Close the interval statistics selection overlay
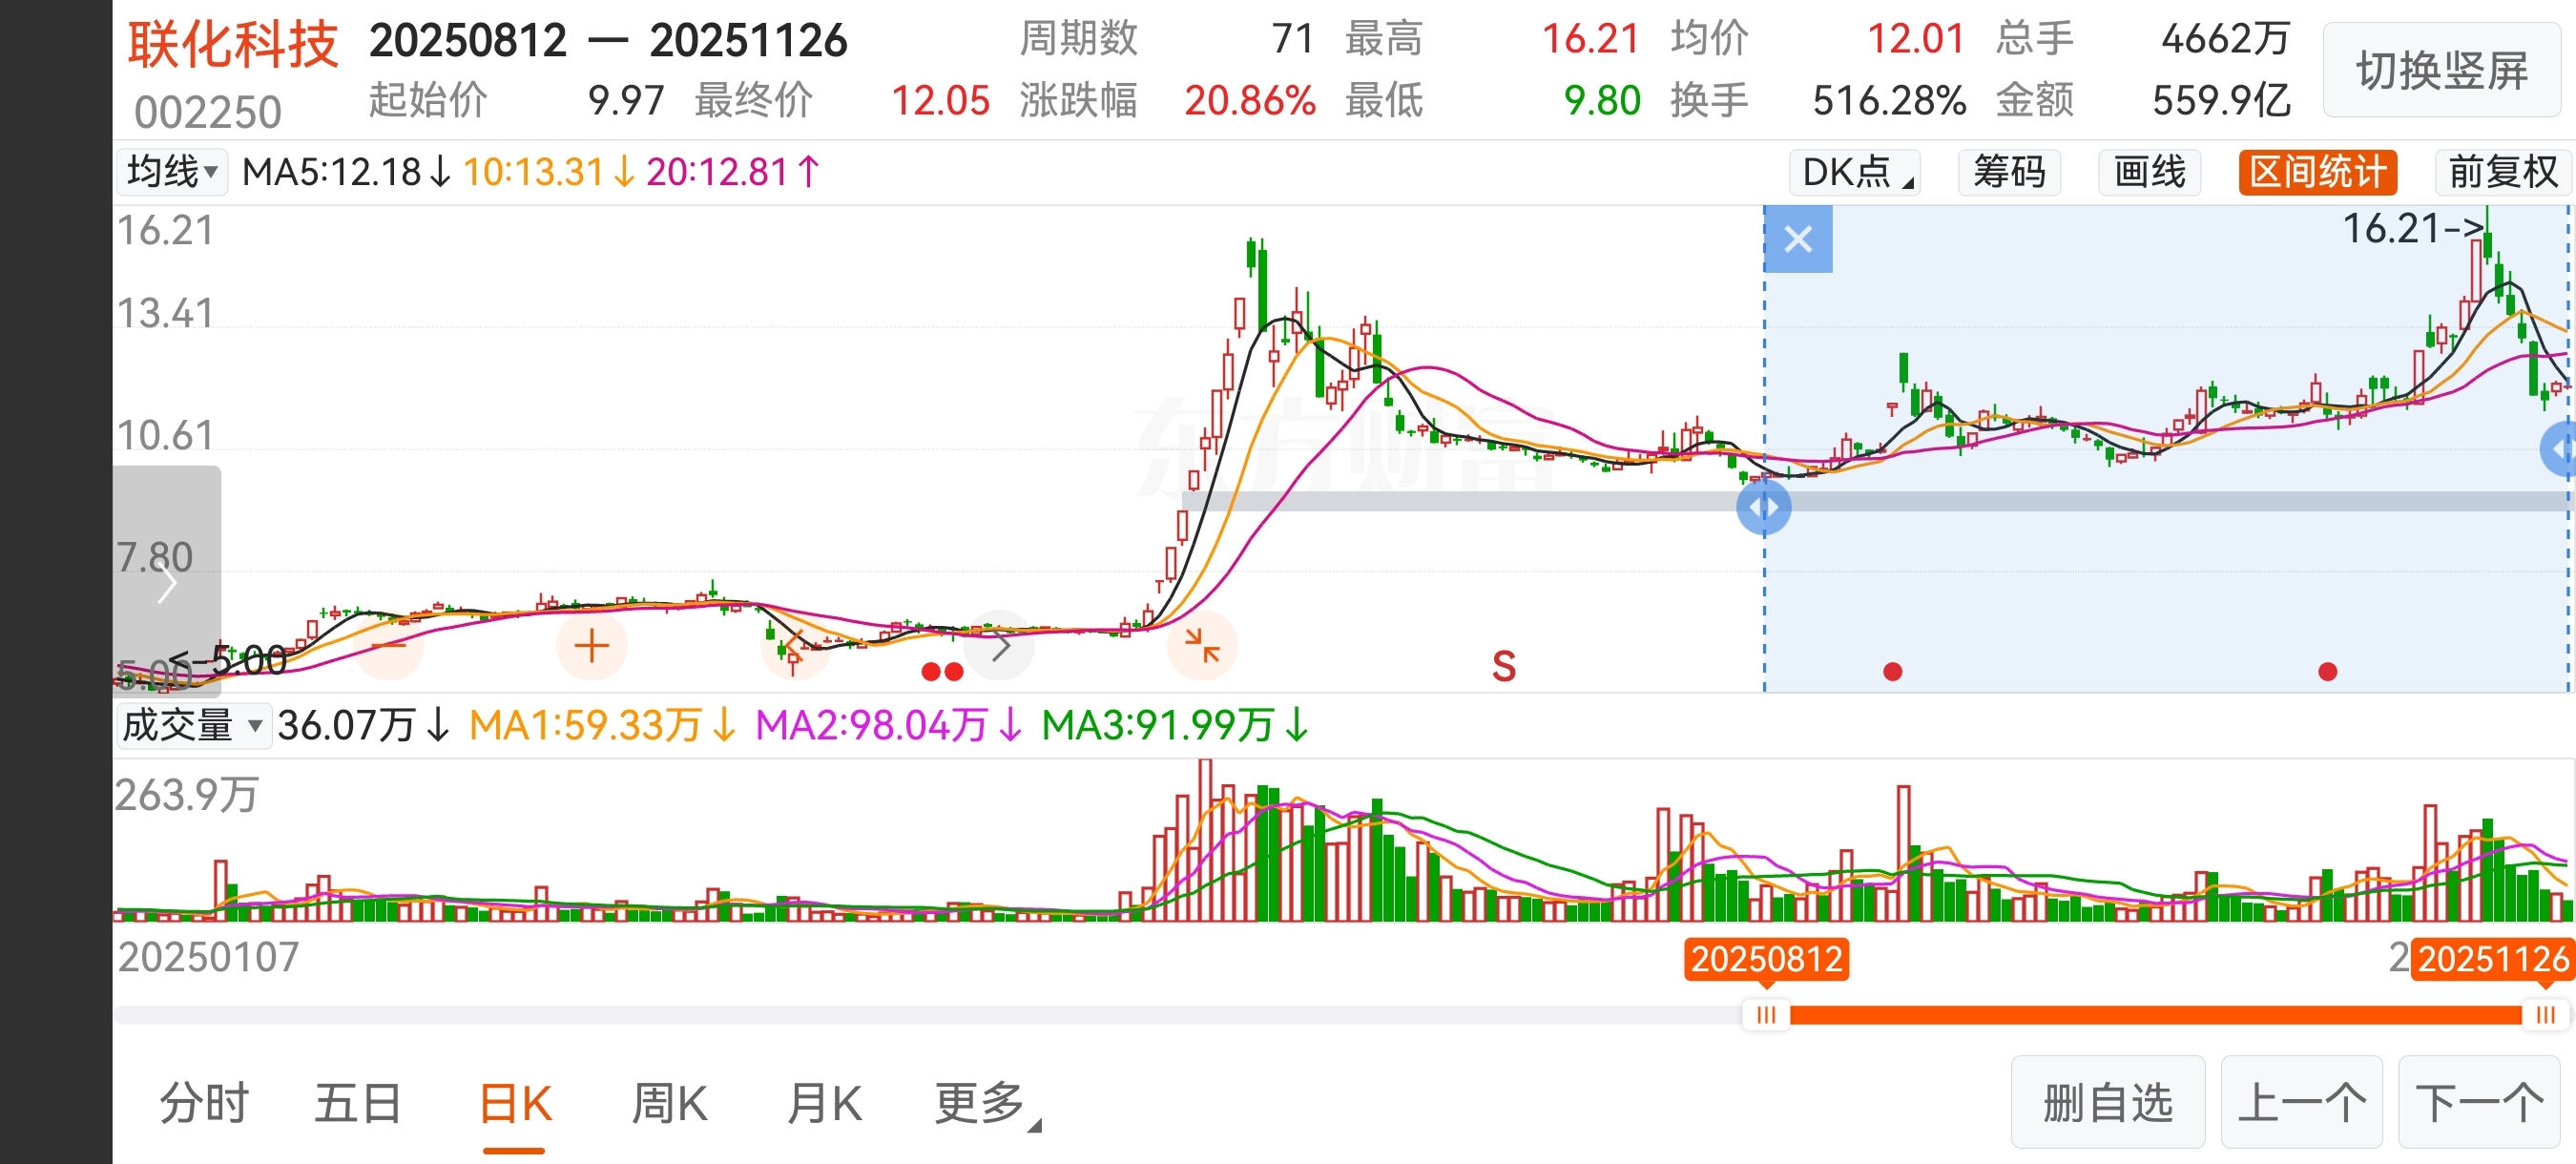Viewport: 2576px width, 1164px height. [1797, 239]
